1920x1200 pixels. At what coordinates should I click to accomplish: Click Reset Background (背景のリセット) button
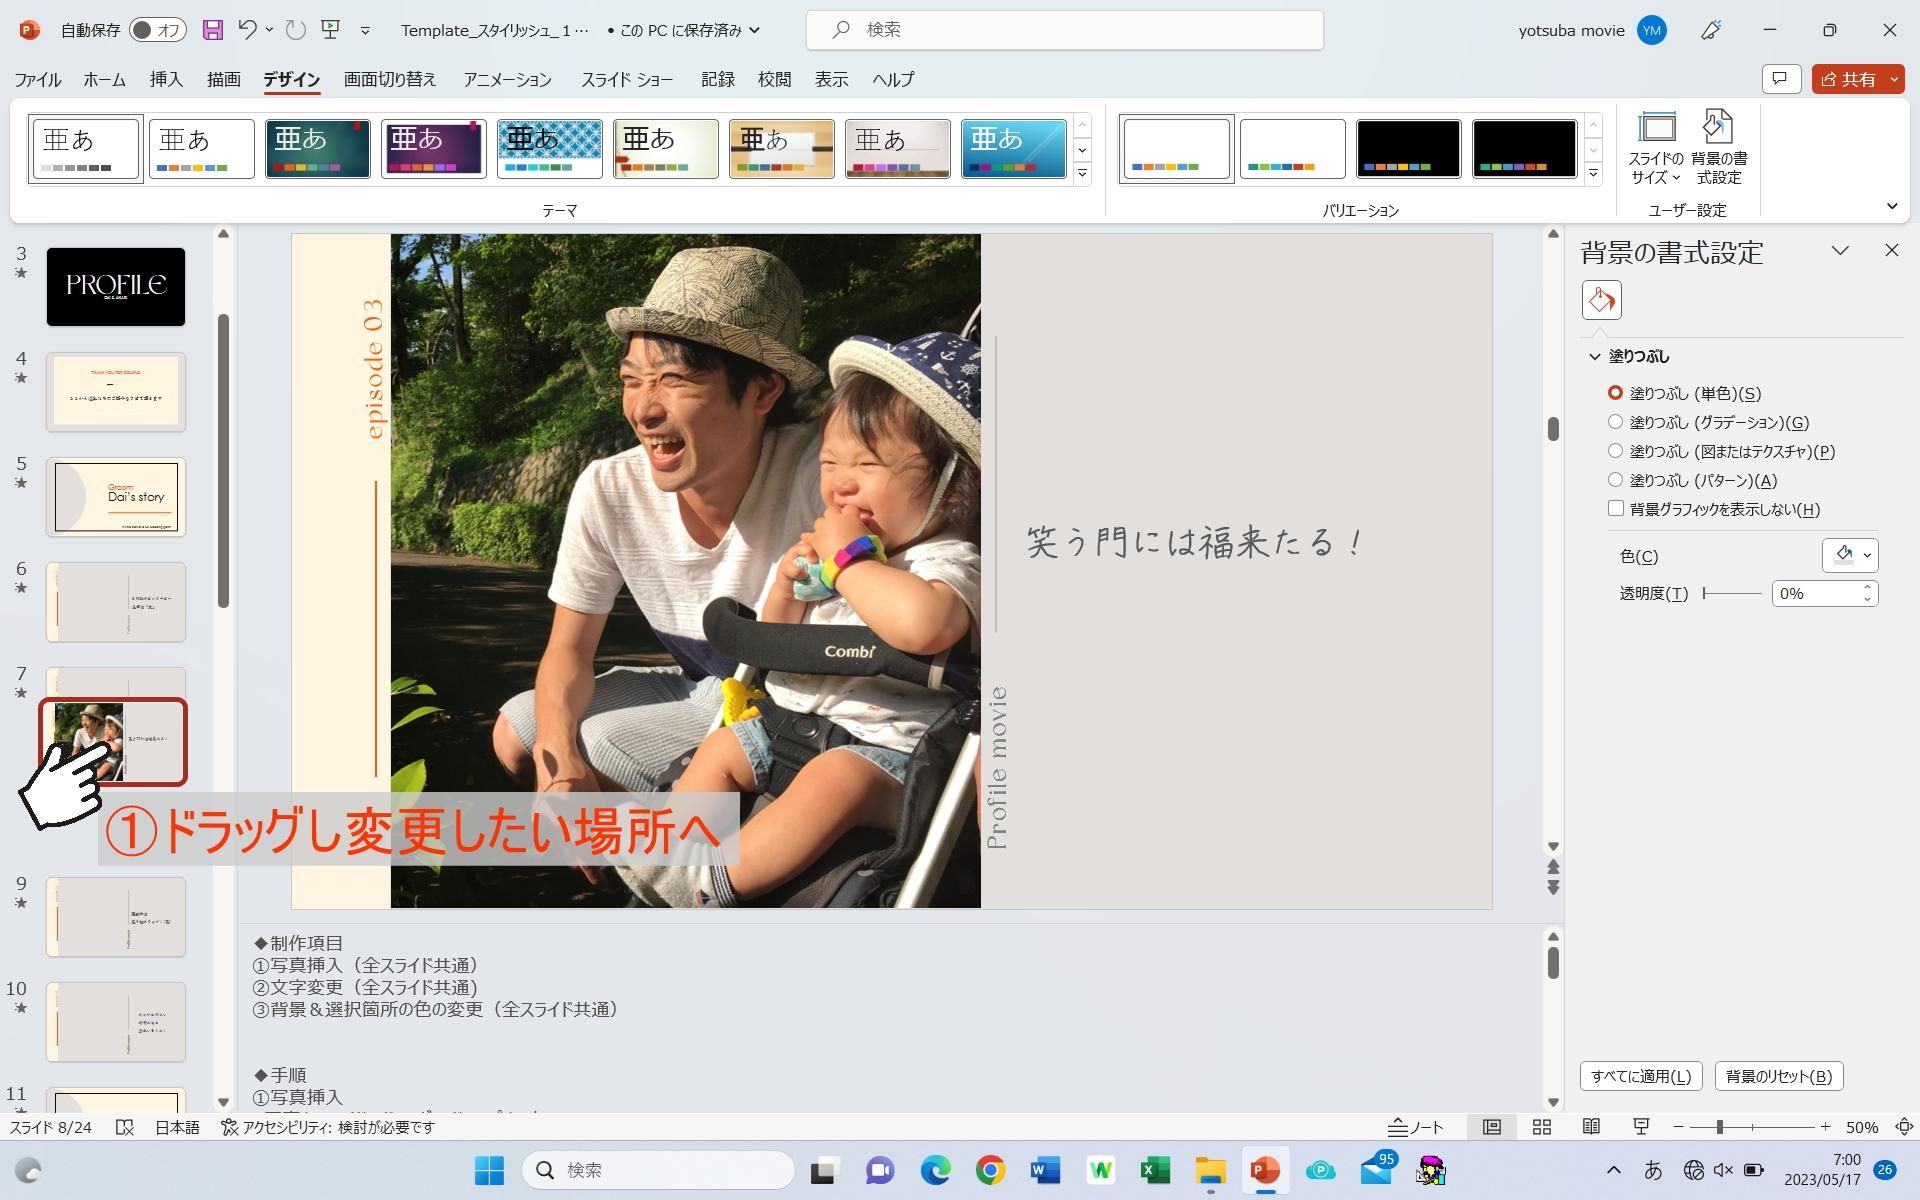(1779, 1076)
